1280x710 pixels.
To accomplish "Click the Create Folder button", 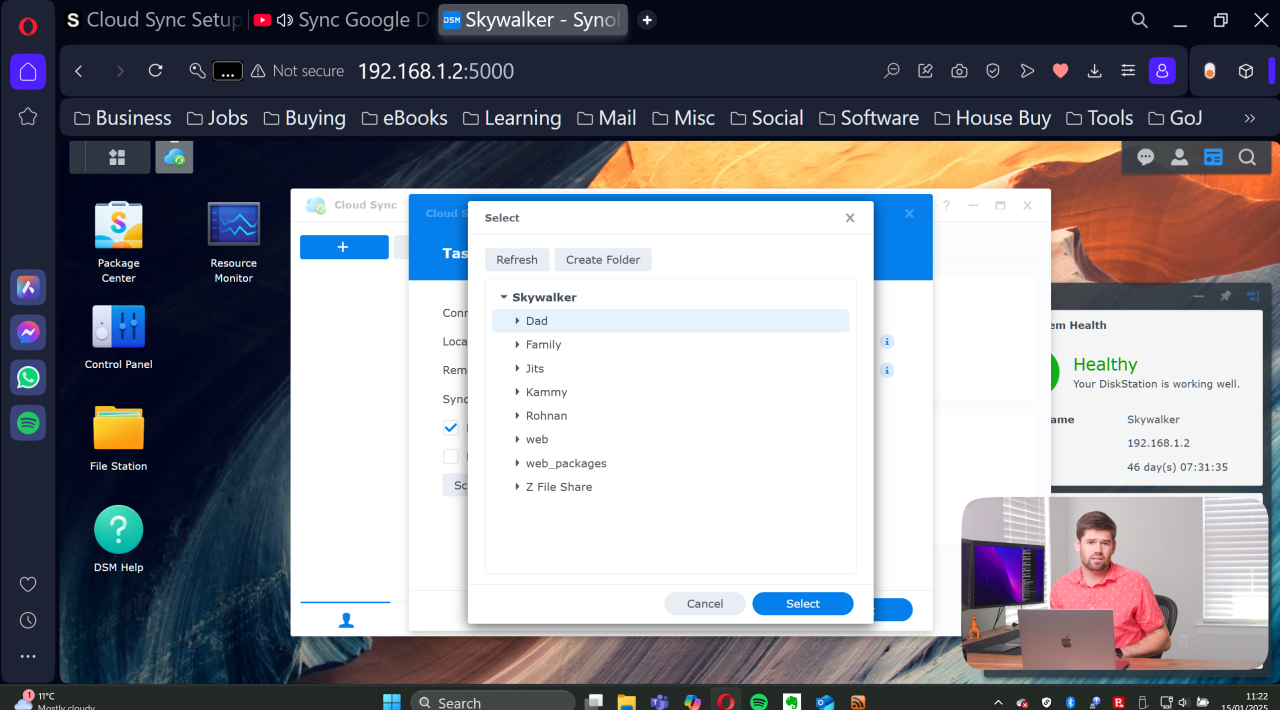I will [603, 260].
